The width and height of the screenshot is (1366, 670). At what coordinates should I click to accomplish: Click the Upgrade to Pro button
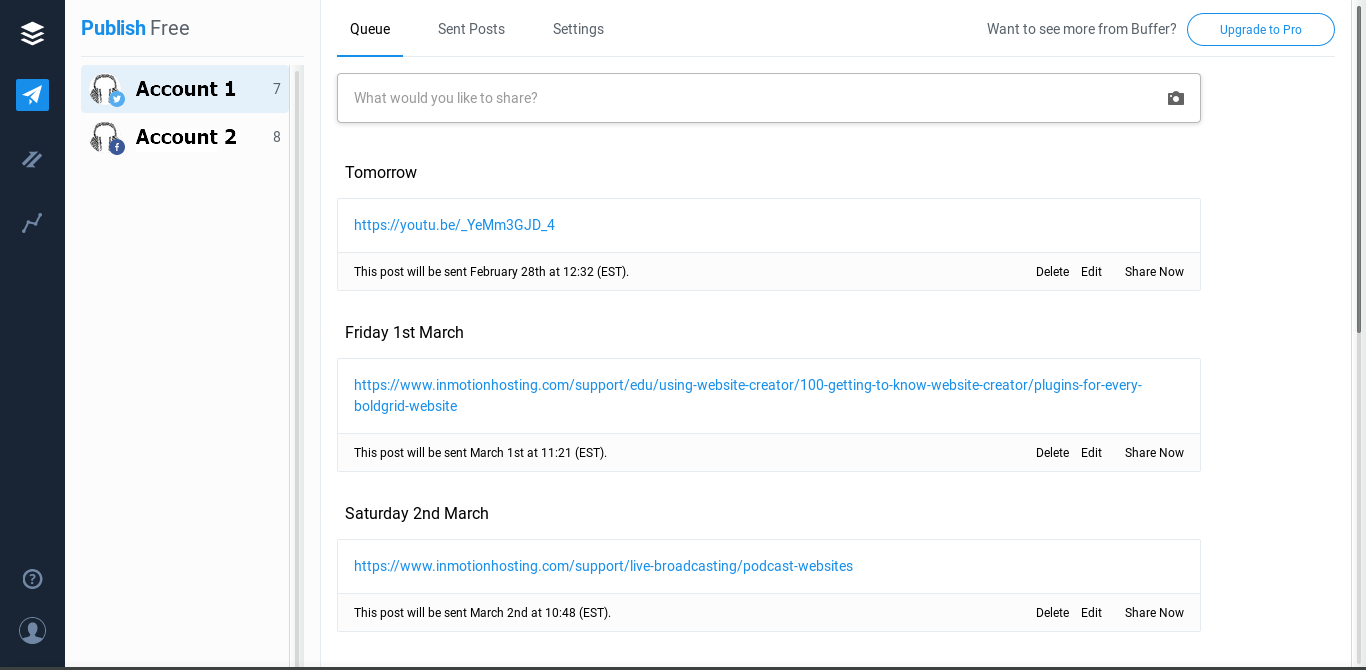pos(1260,30)
